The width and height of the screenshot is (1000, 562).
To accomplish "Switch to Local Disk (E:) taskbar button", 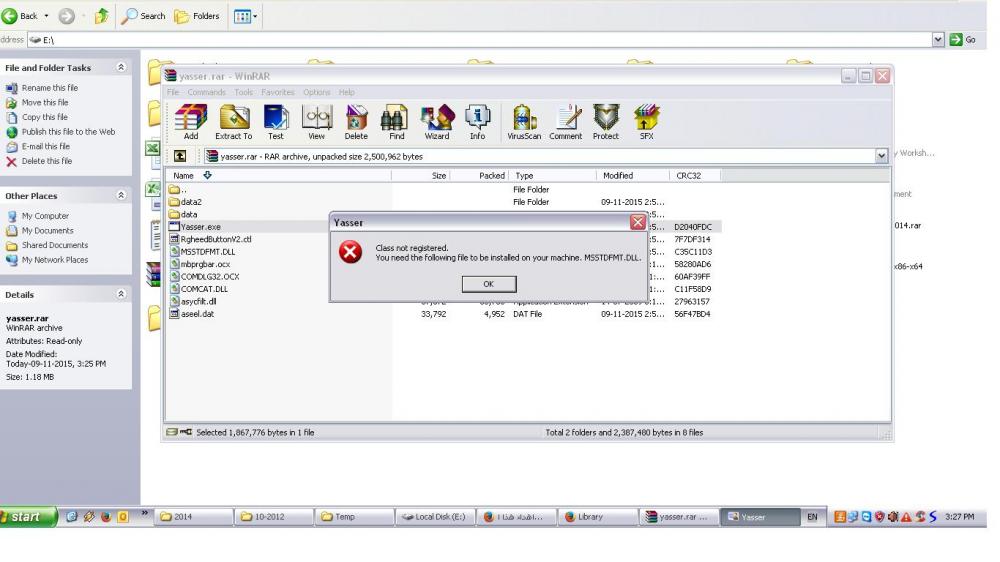I will click(x=435, y=517).
